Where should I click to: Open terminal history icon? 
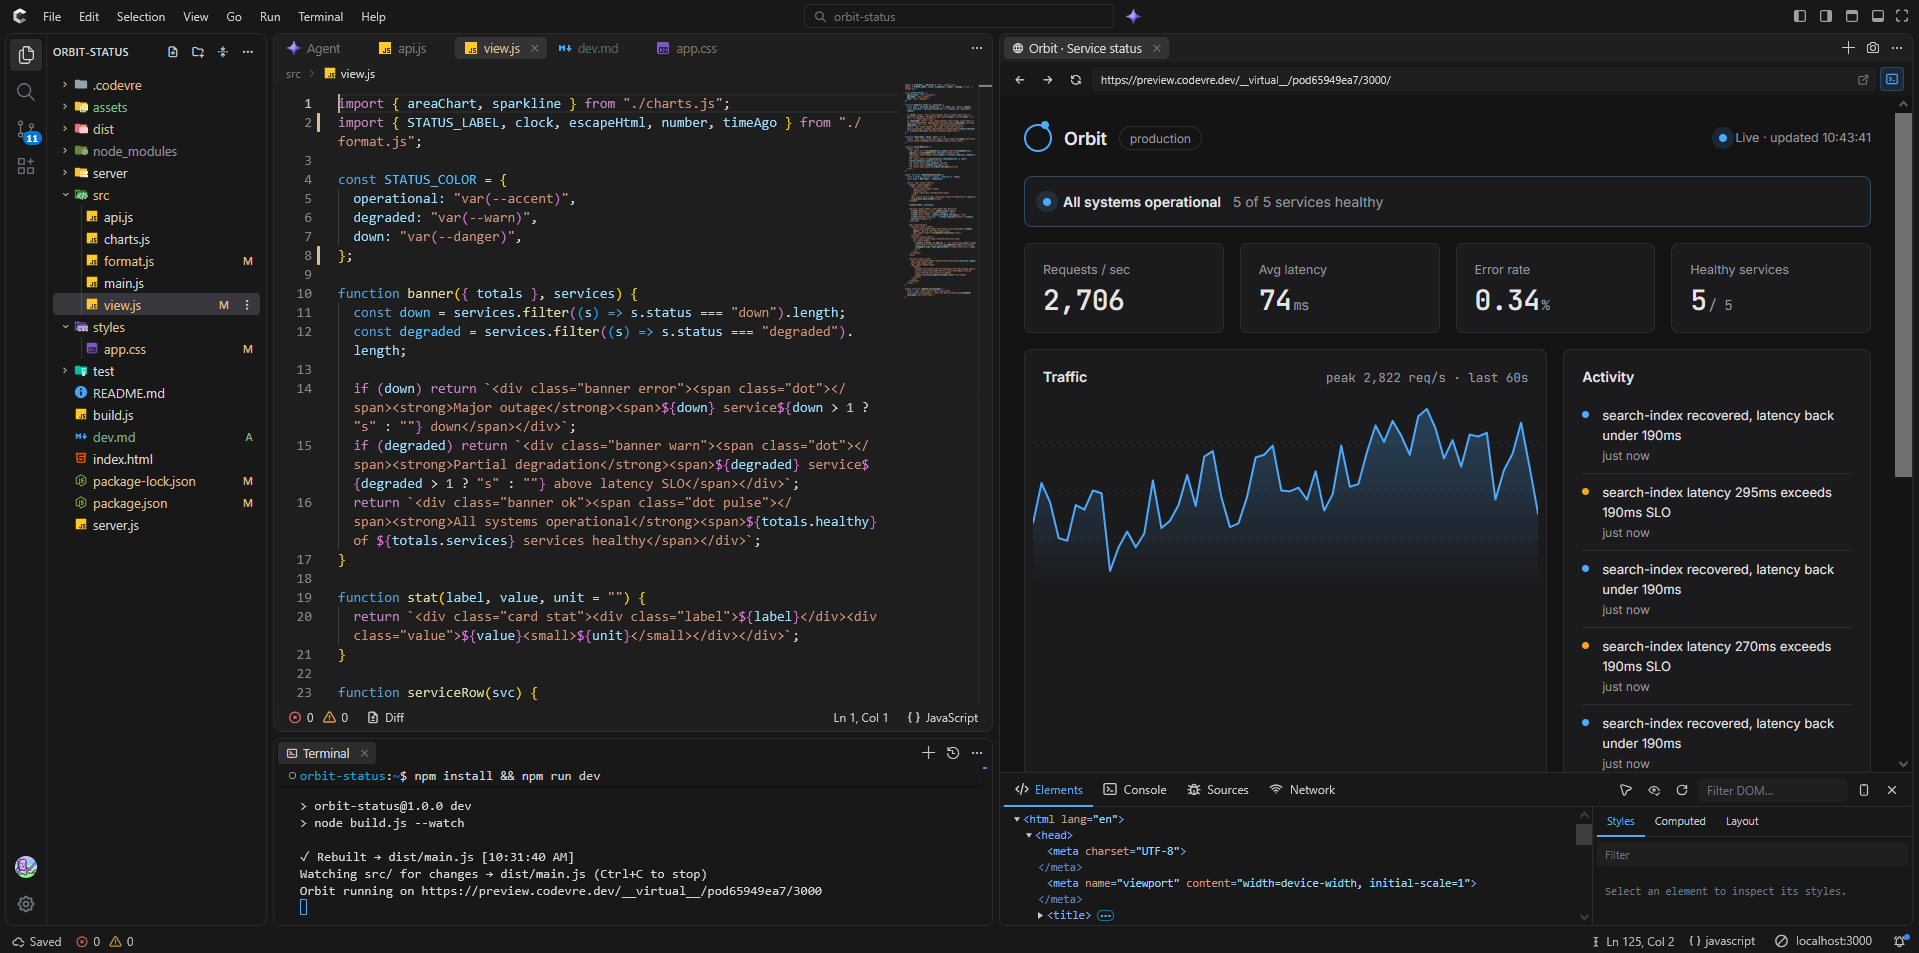tap(953, 753)
